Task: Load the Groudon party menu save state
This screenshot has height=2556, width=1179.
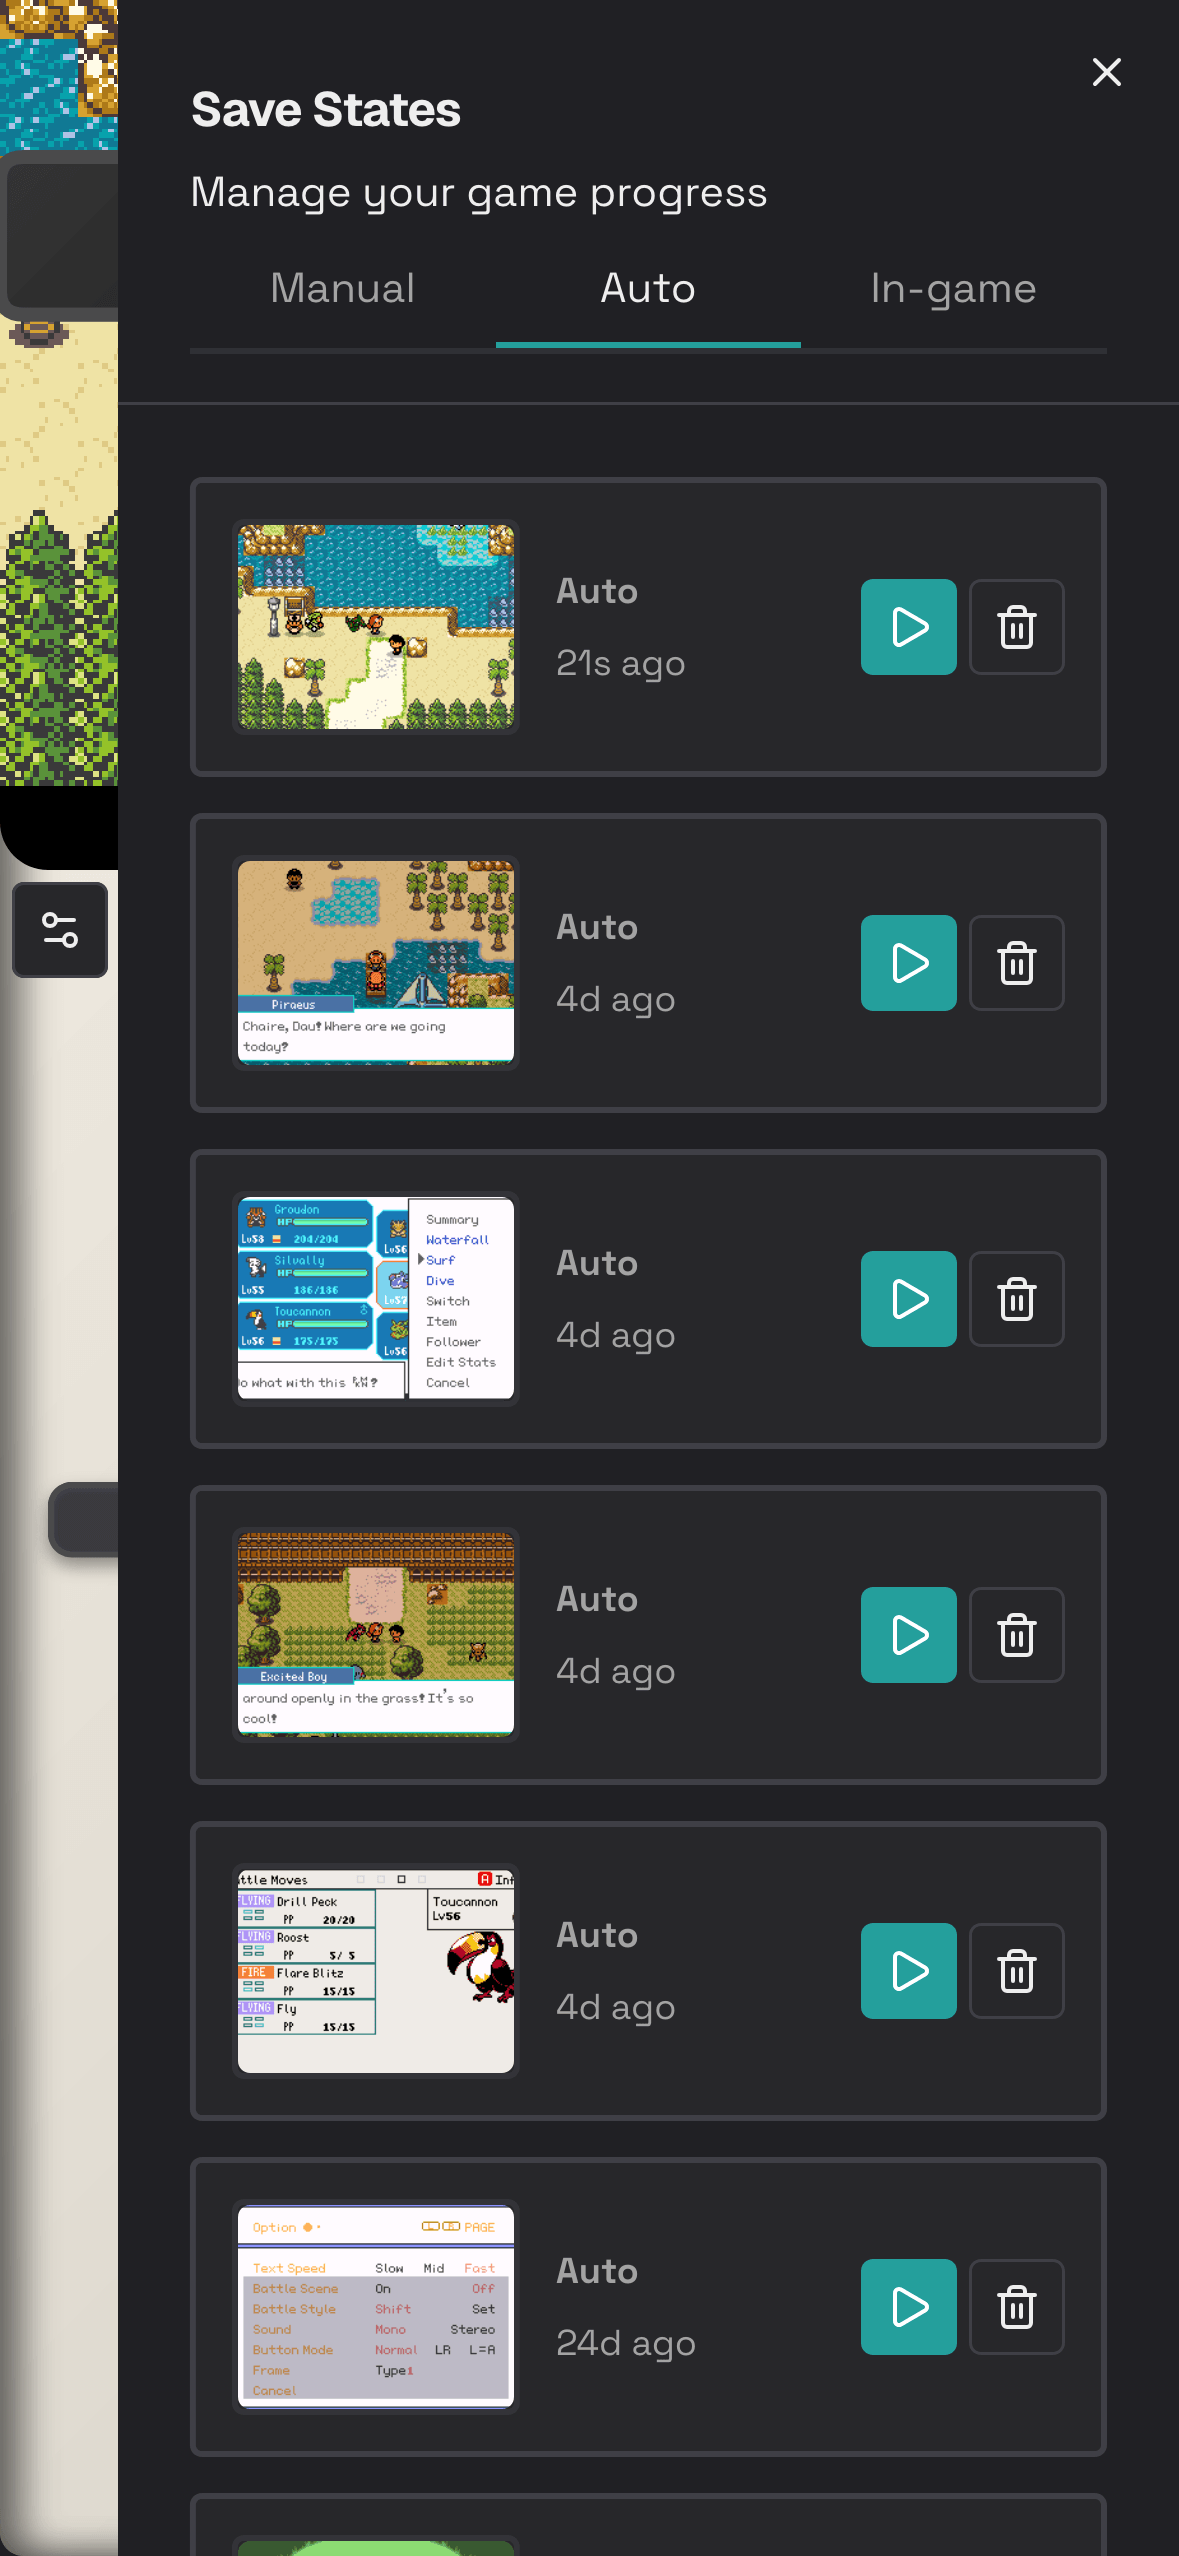Action: 908,1299
